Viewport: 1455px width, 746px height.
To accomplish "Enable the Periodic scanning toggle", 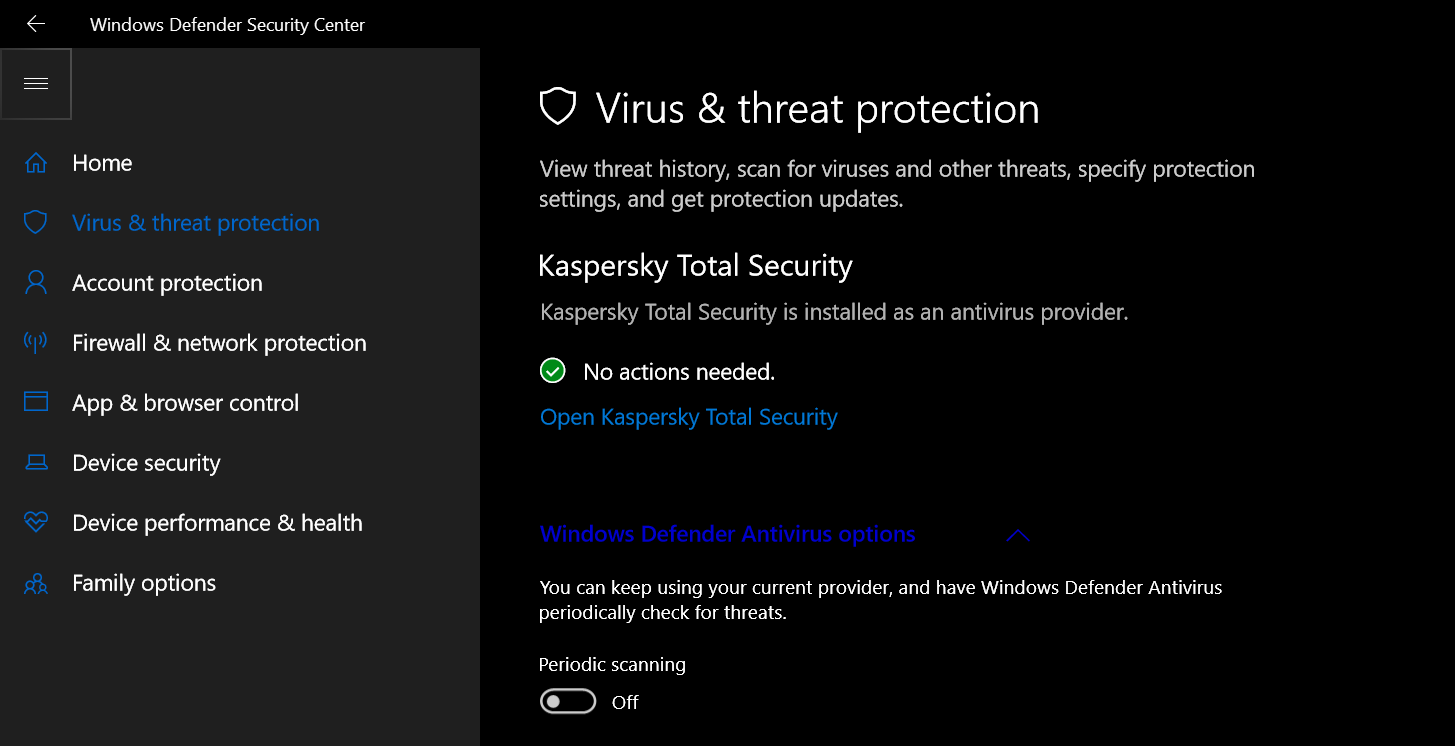I will (567, 702).
